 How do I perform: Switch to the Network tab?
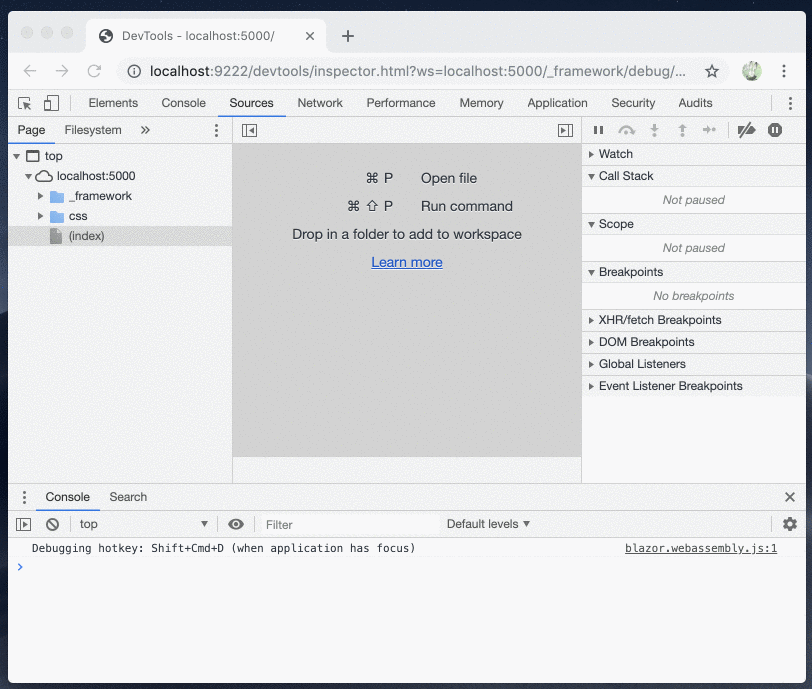click(320, 103)
